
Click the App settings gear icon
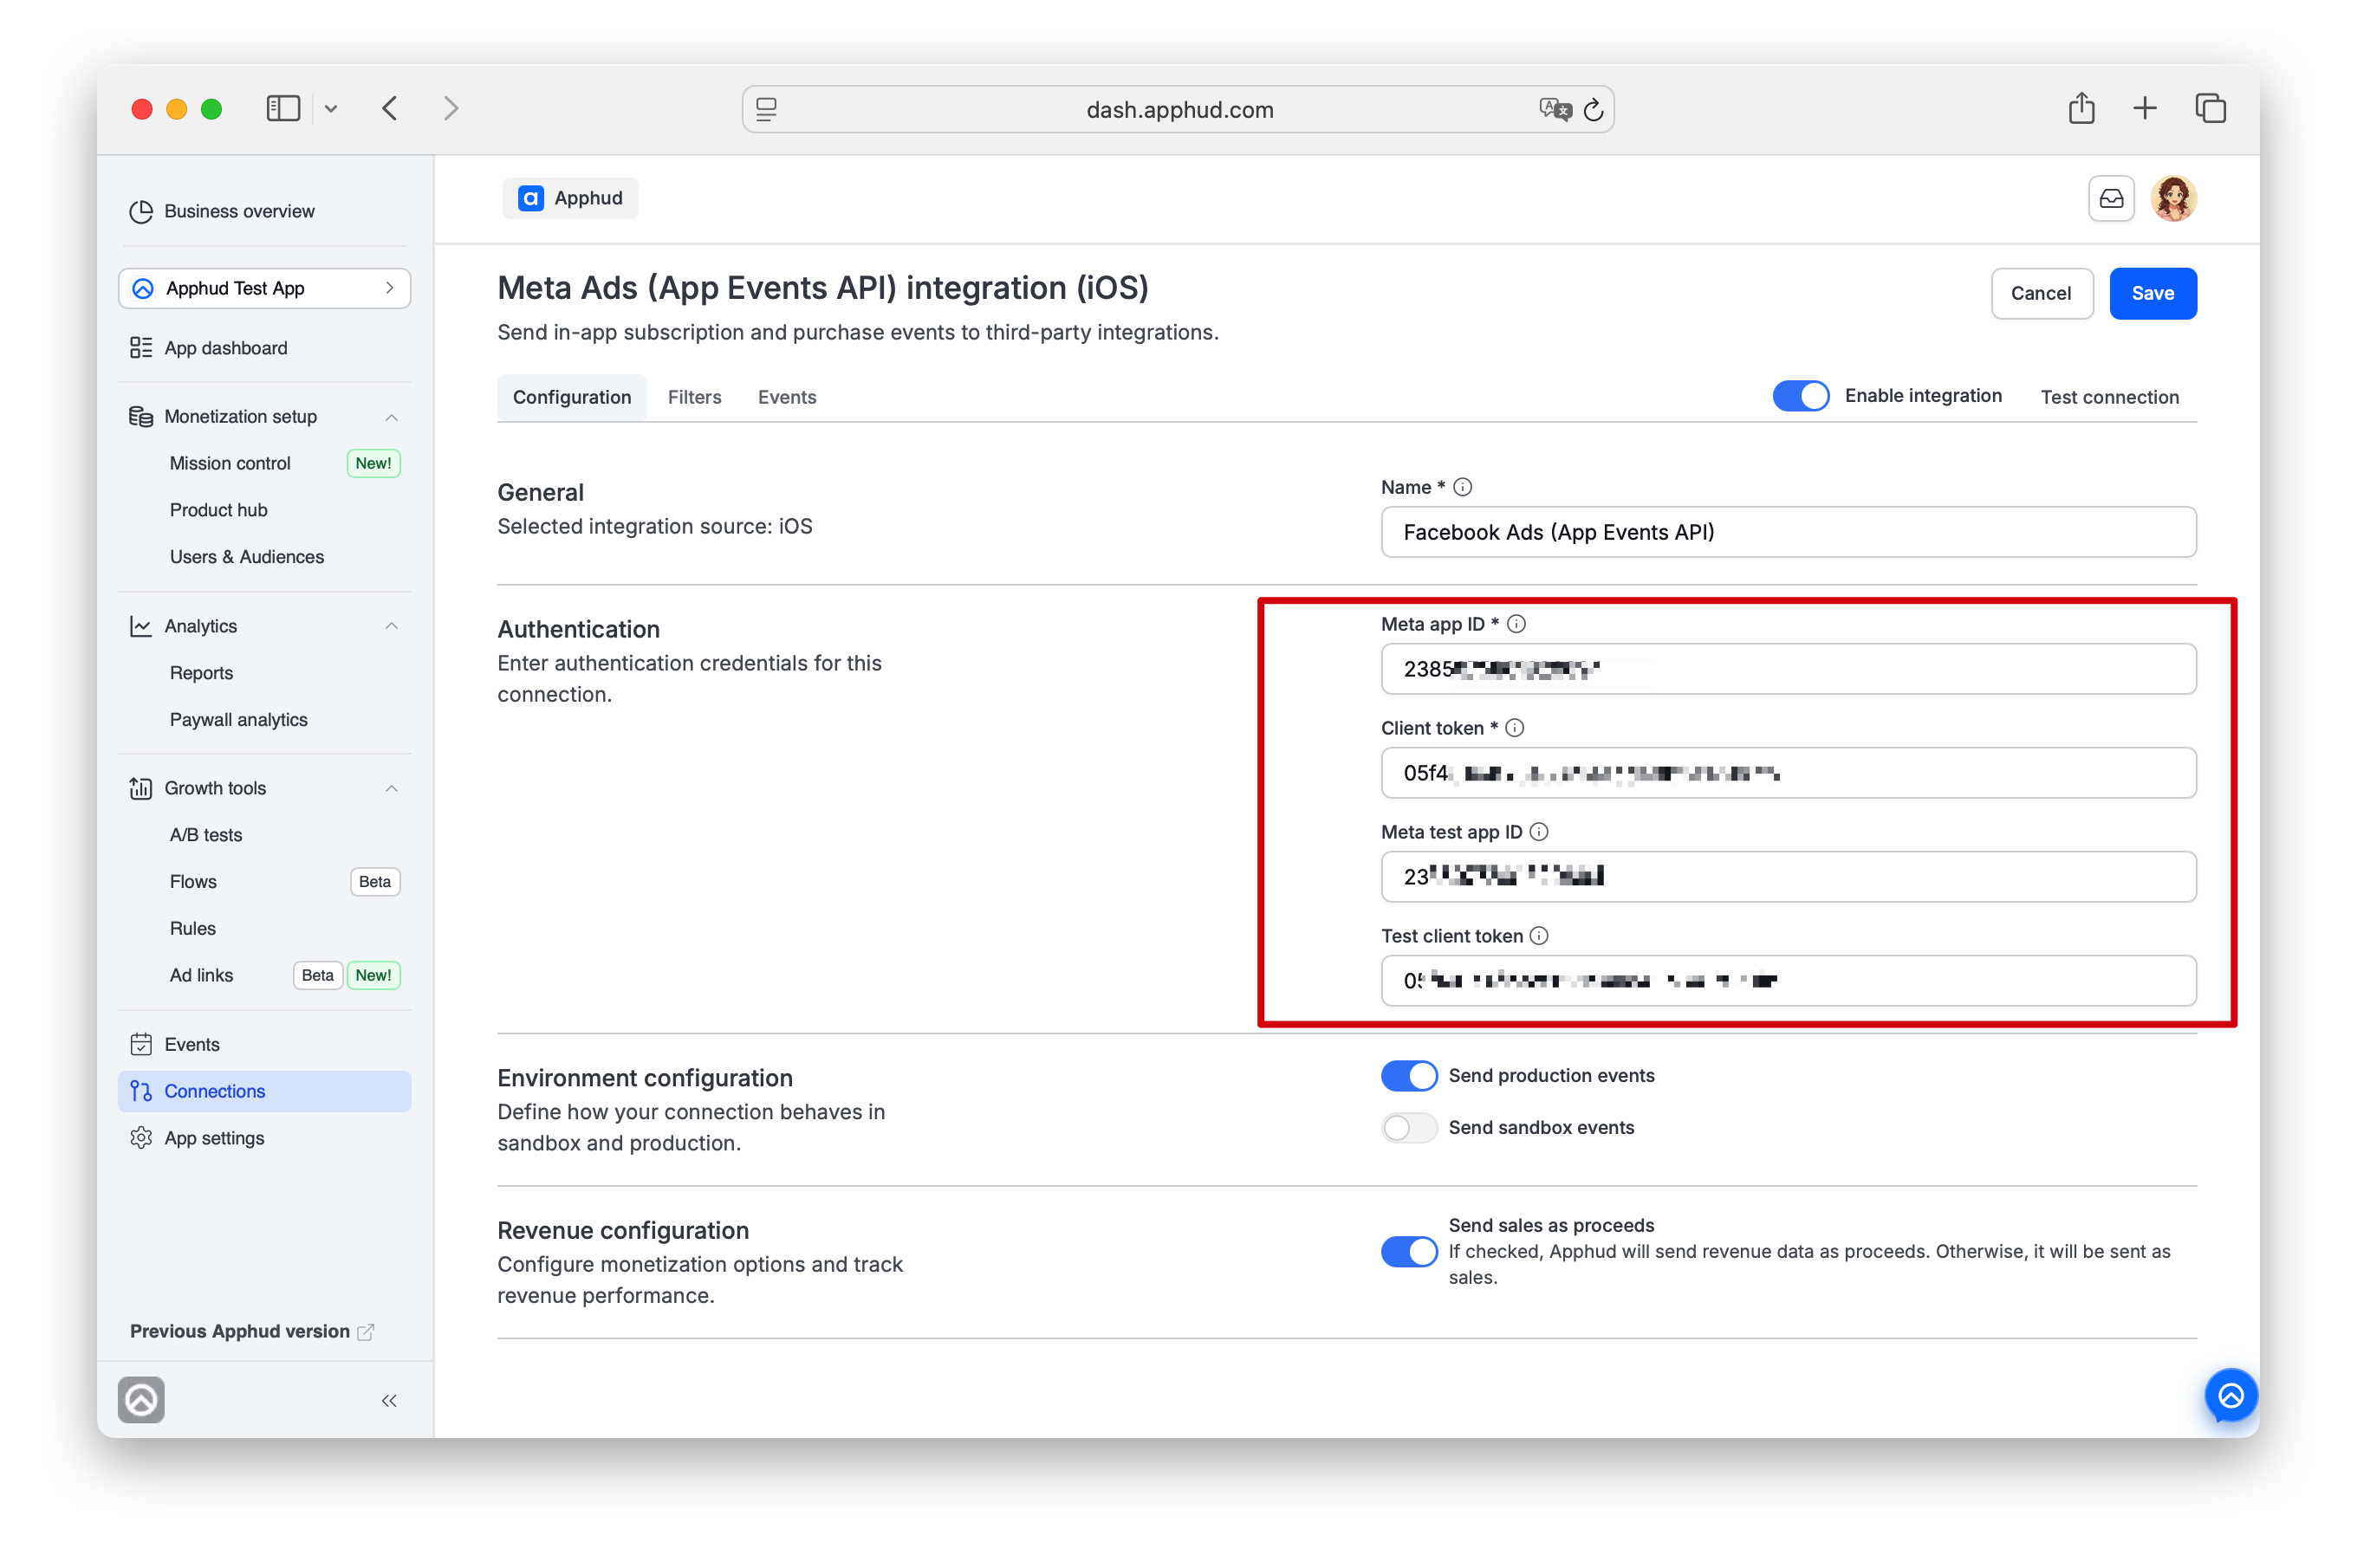(x=141, y=1138)
